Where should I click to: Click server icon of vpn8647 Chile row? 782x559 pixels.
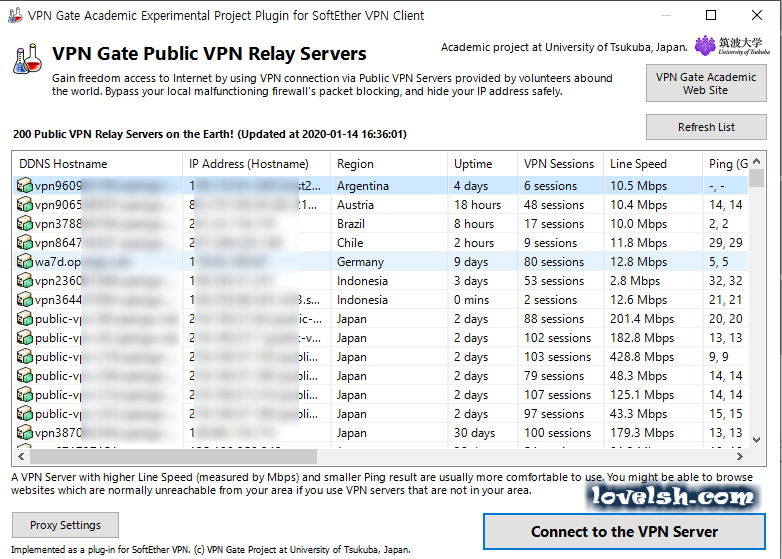click(x=25, y=242)
